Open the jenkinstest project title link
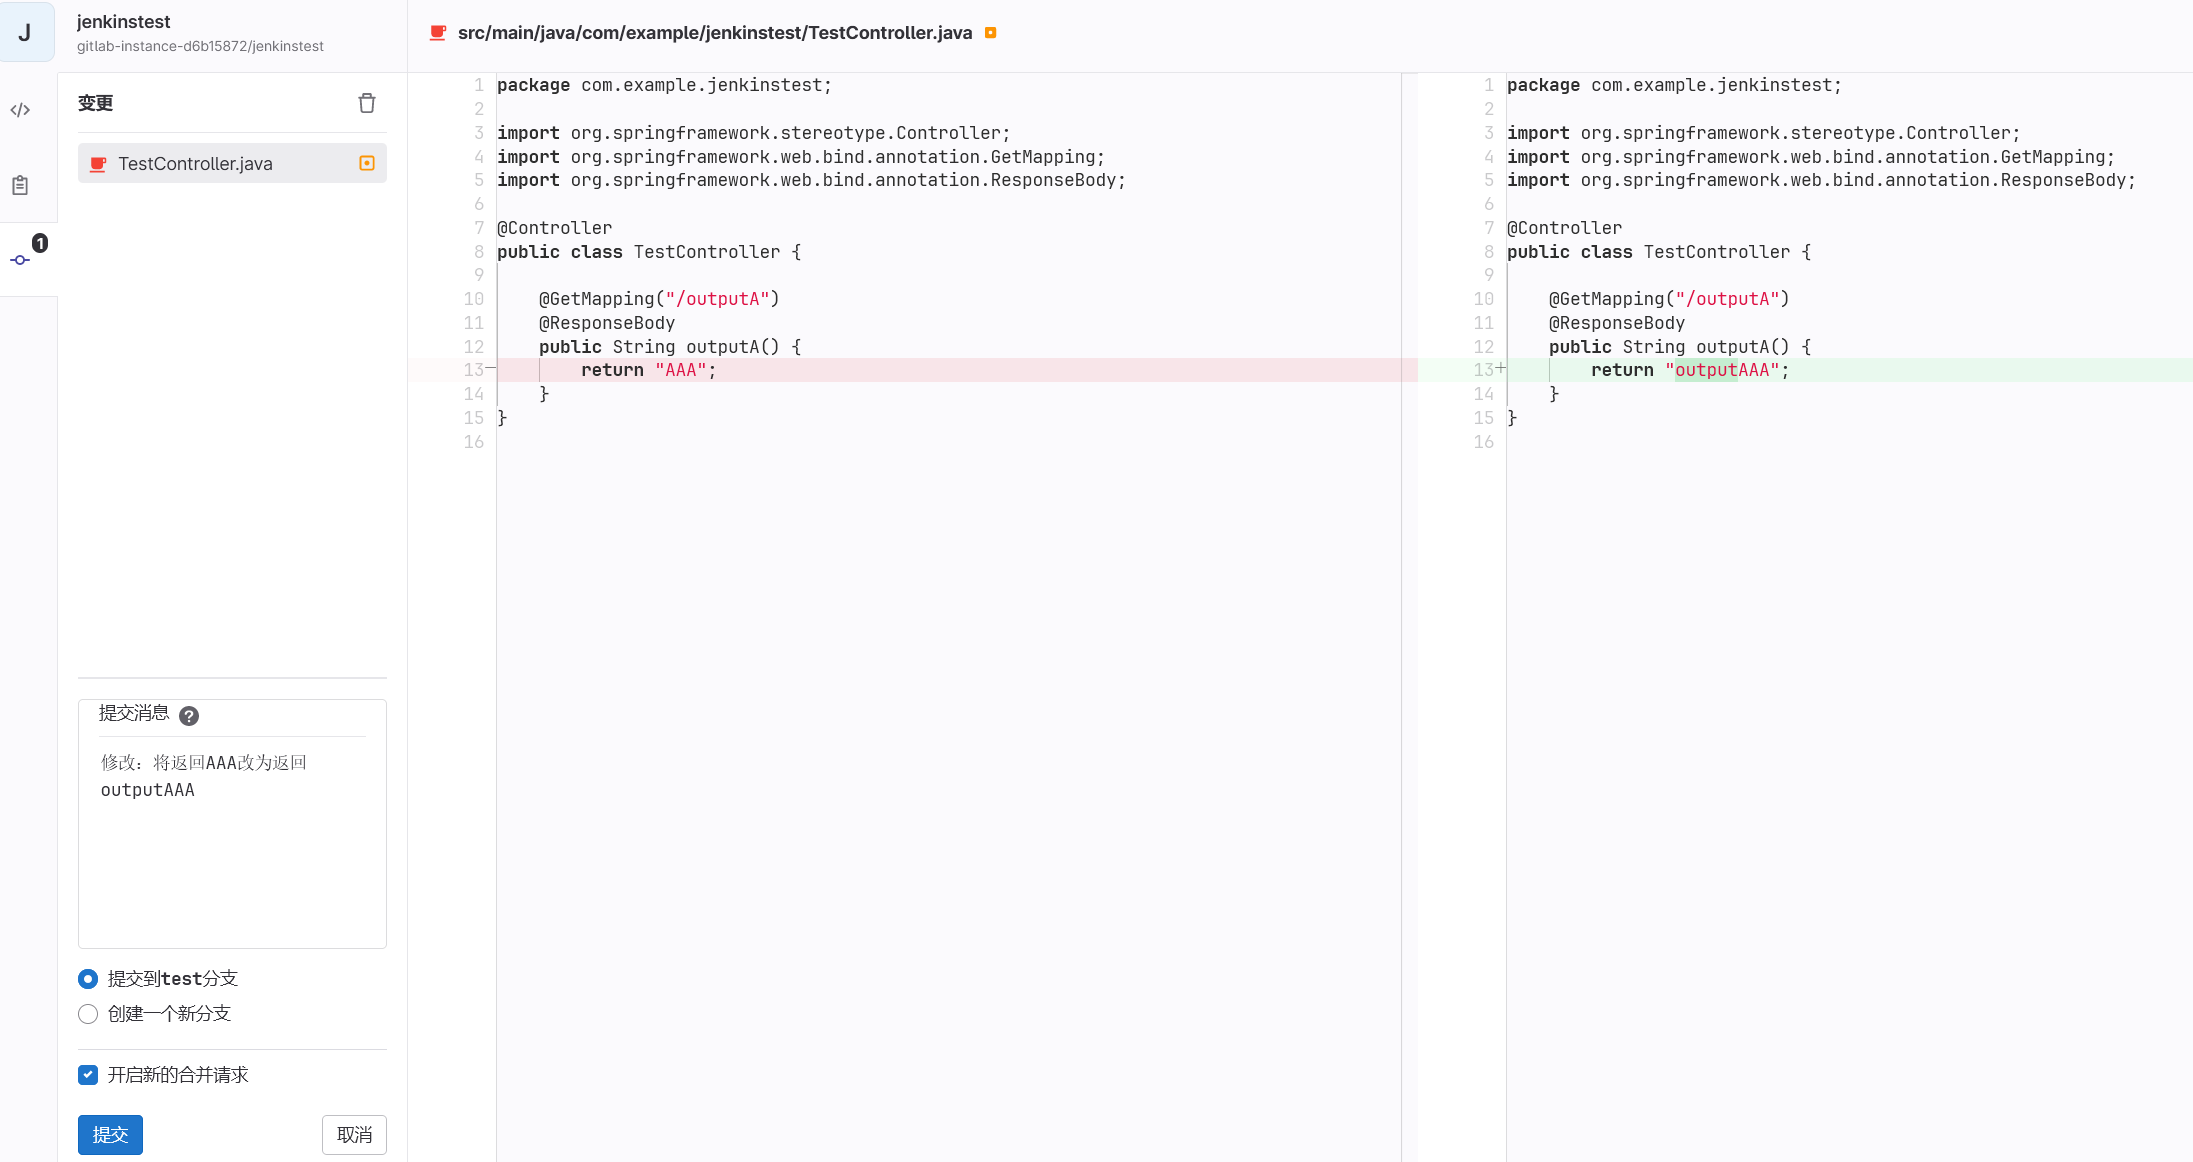Viewport: 2193px width, 1162px height. (123, 22)
